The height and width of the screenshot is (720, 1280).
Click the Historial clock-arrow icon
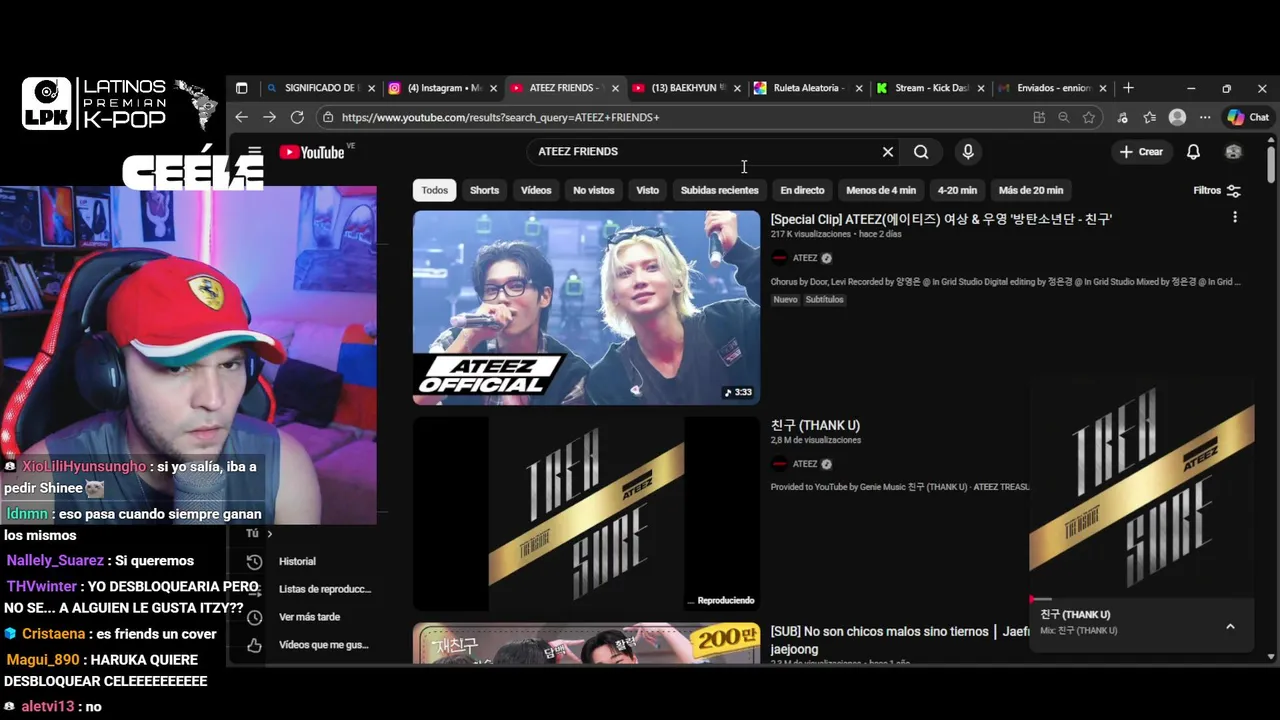[254, 562]
